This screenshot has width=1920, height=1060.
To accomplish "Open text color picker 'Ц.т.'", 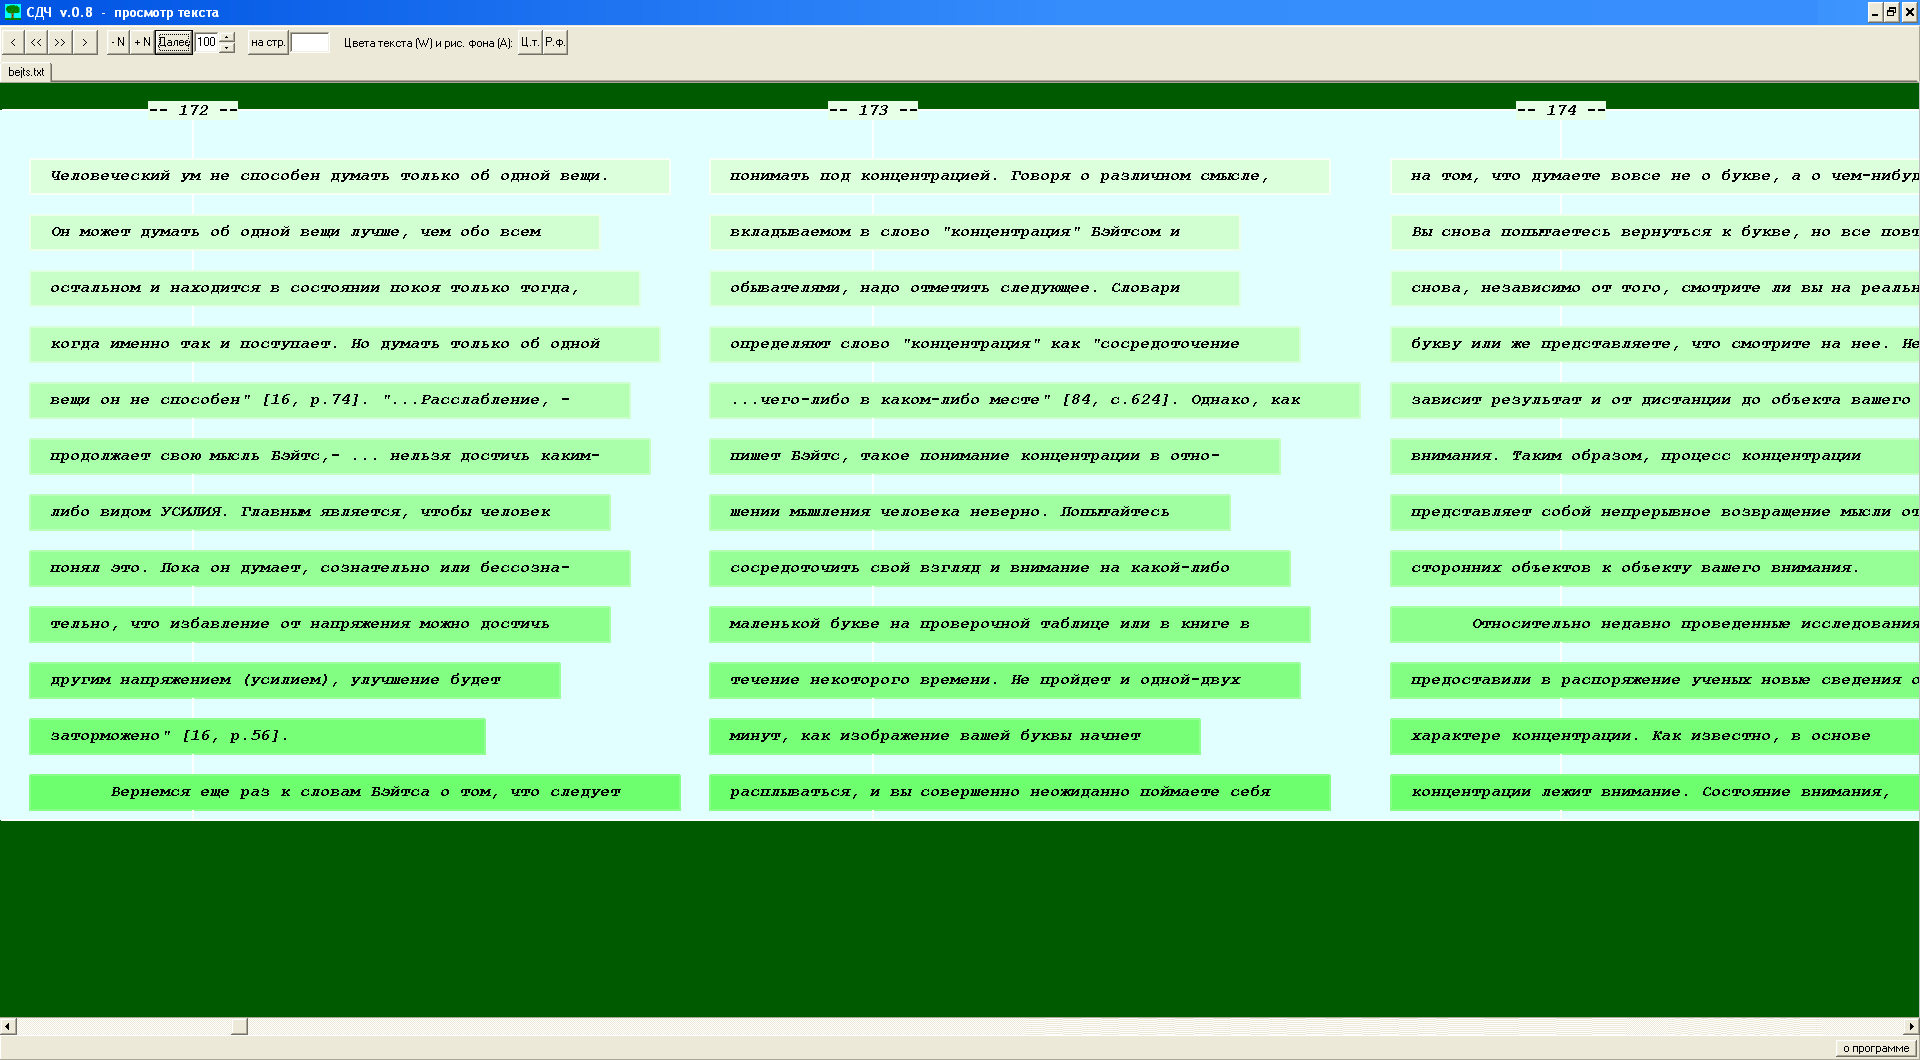I will 529,42.
